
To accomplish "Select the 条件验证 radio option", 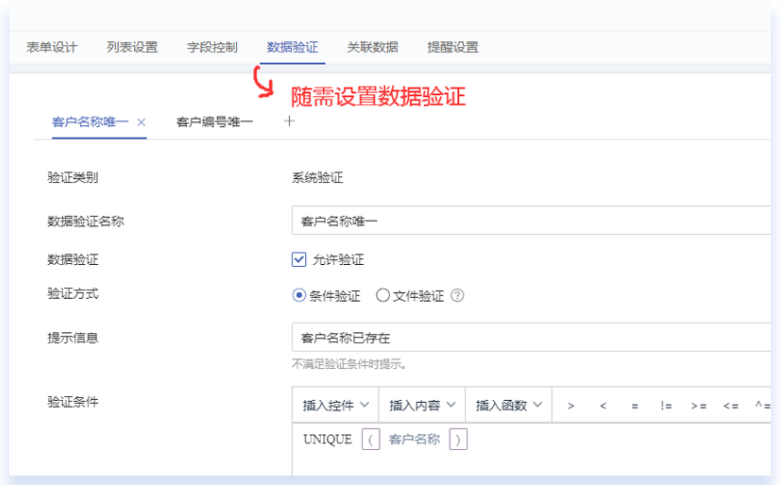I will [298, 296].
